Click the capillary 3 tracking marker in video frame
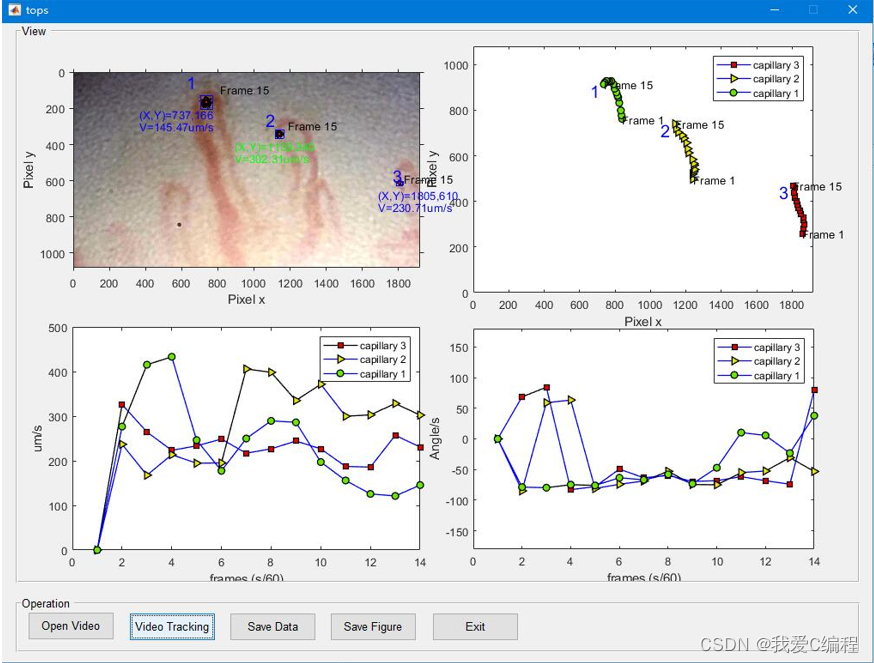 point(400,183)
